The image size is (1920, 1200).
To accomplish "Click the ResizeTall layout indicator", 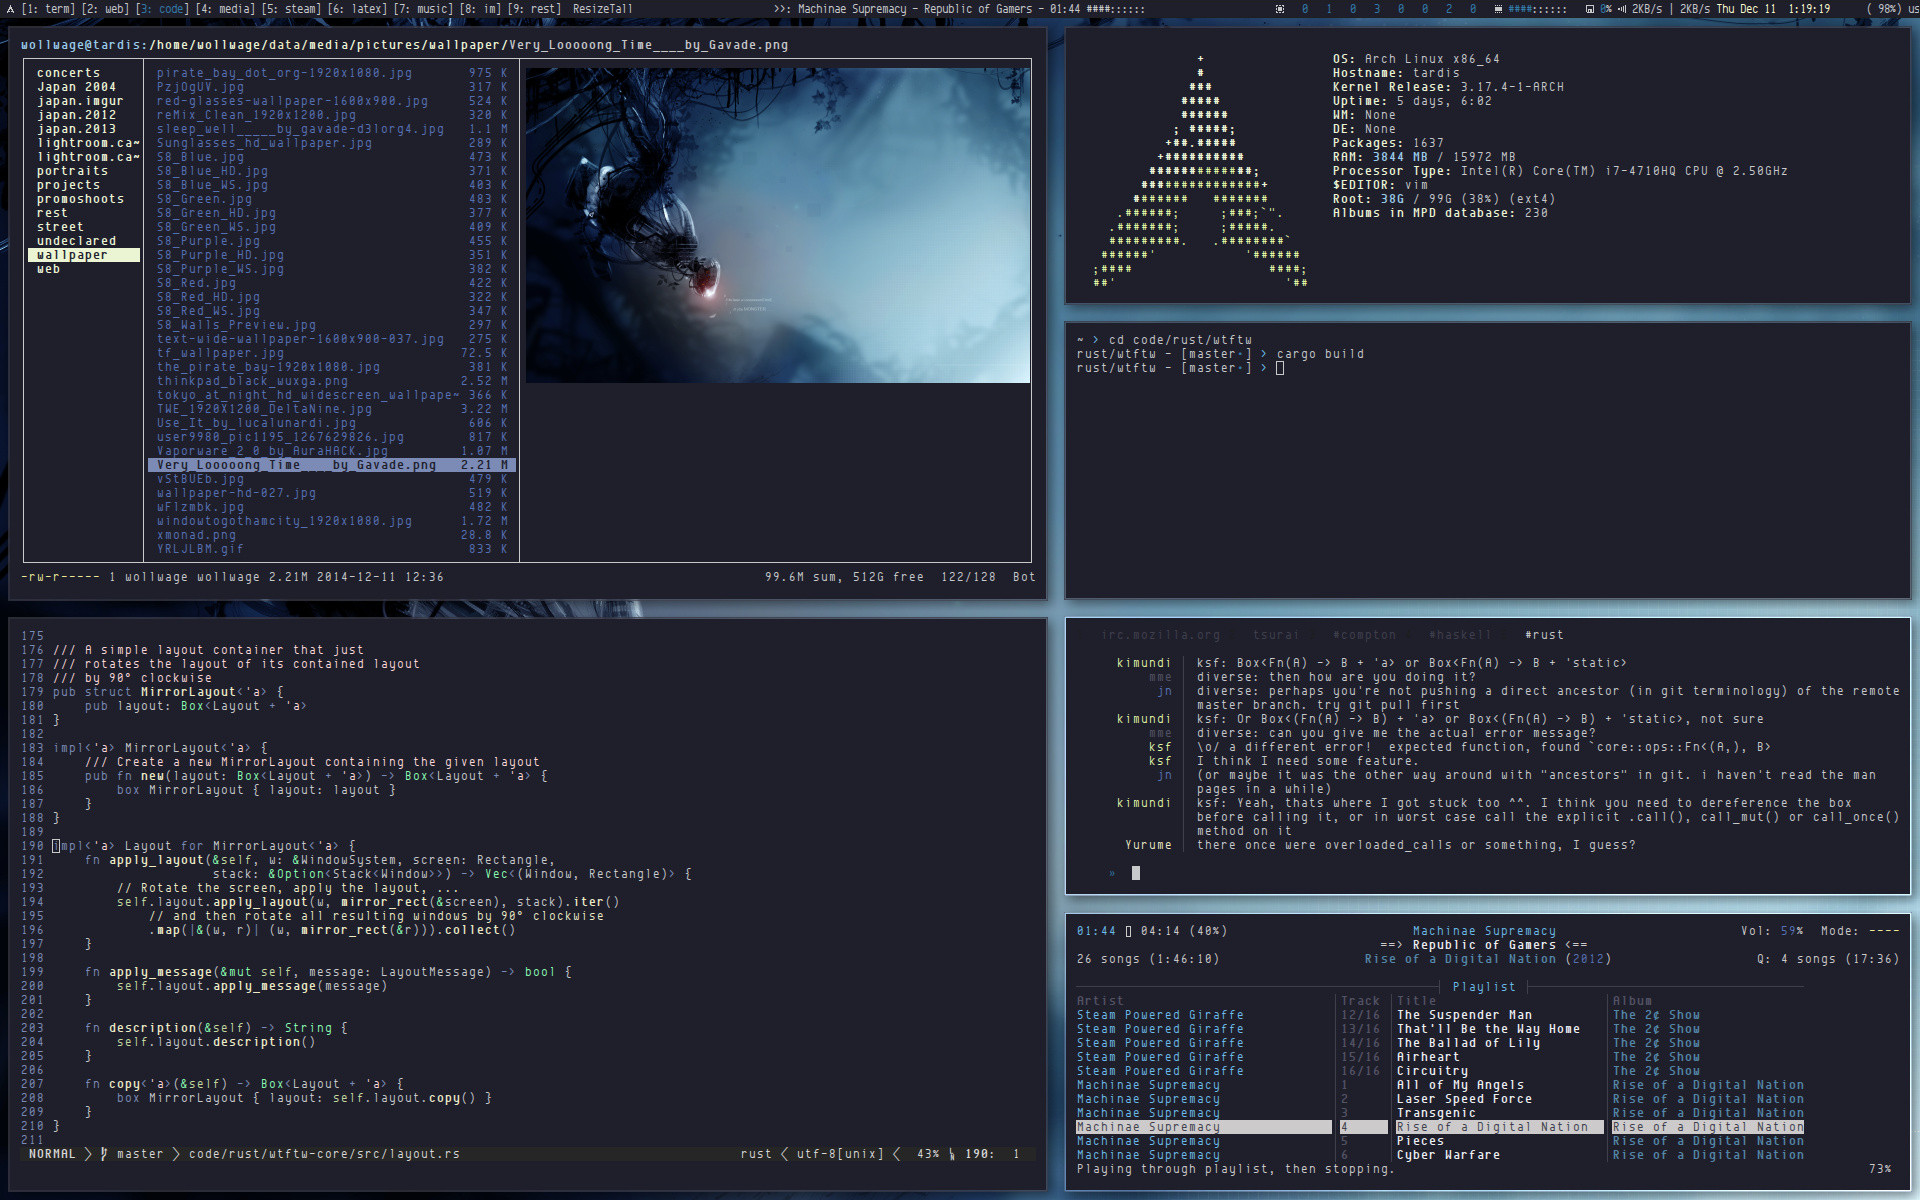I will [x=602, y=9].
